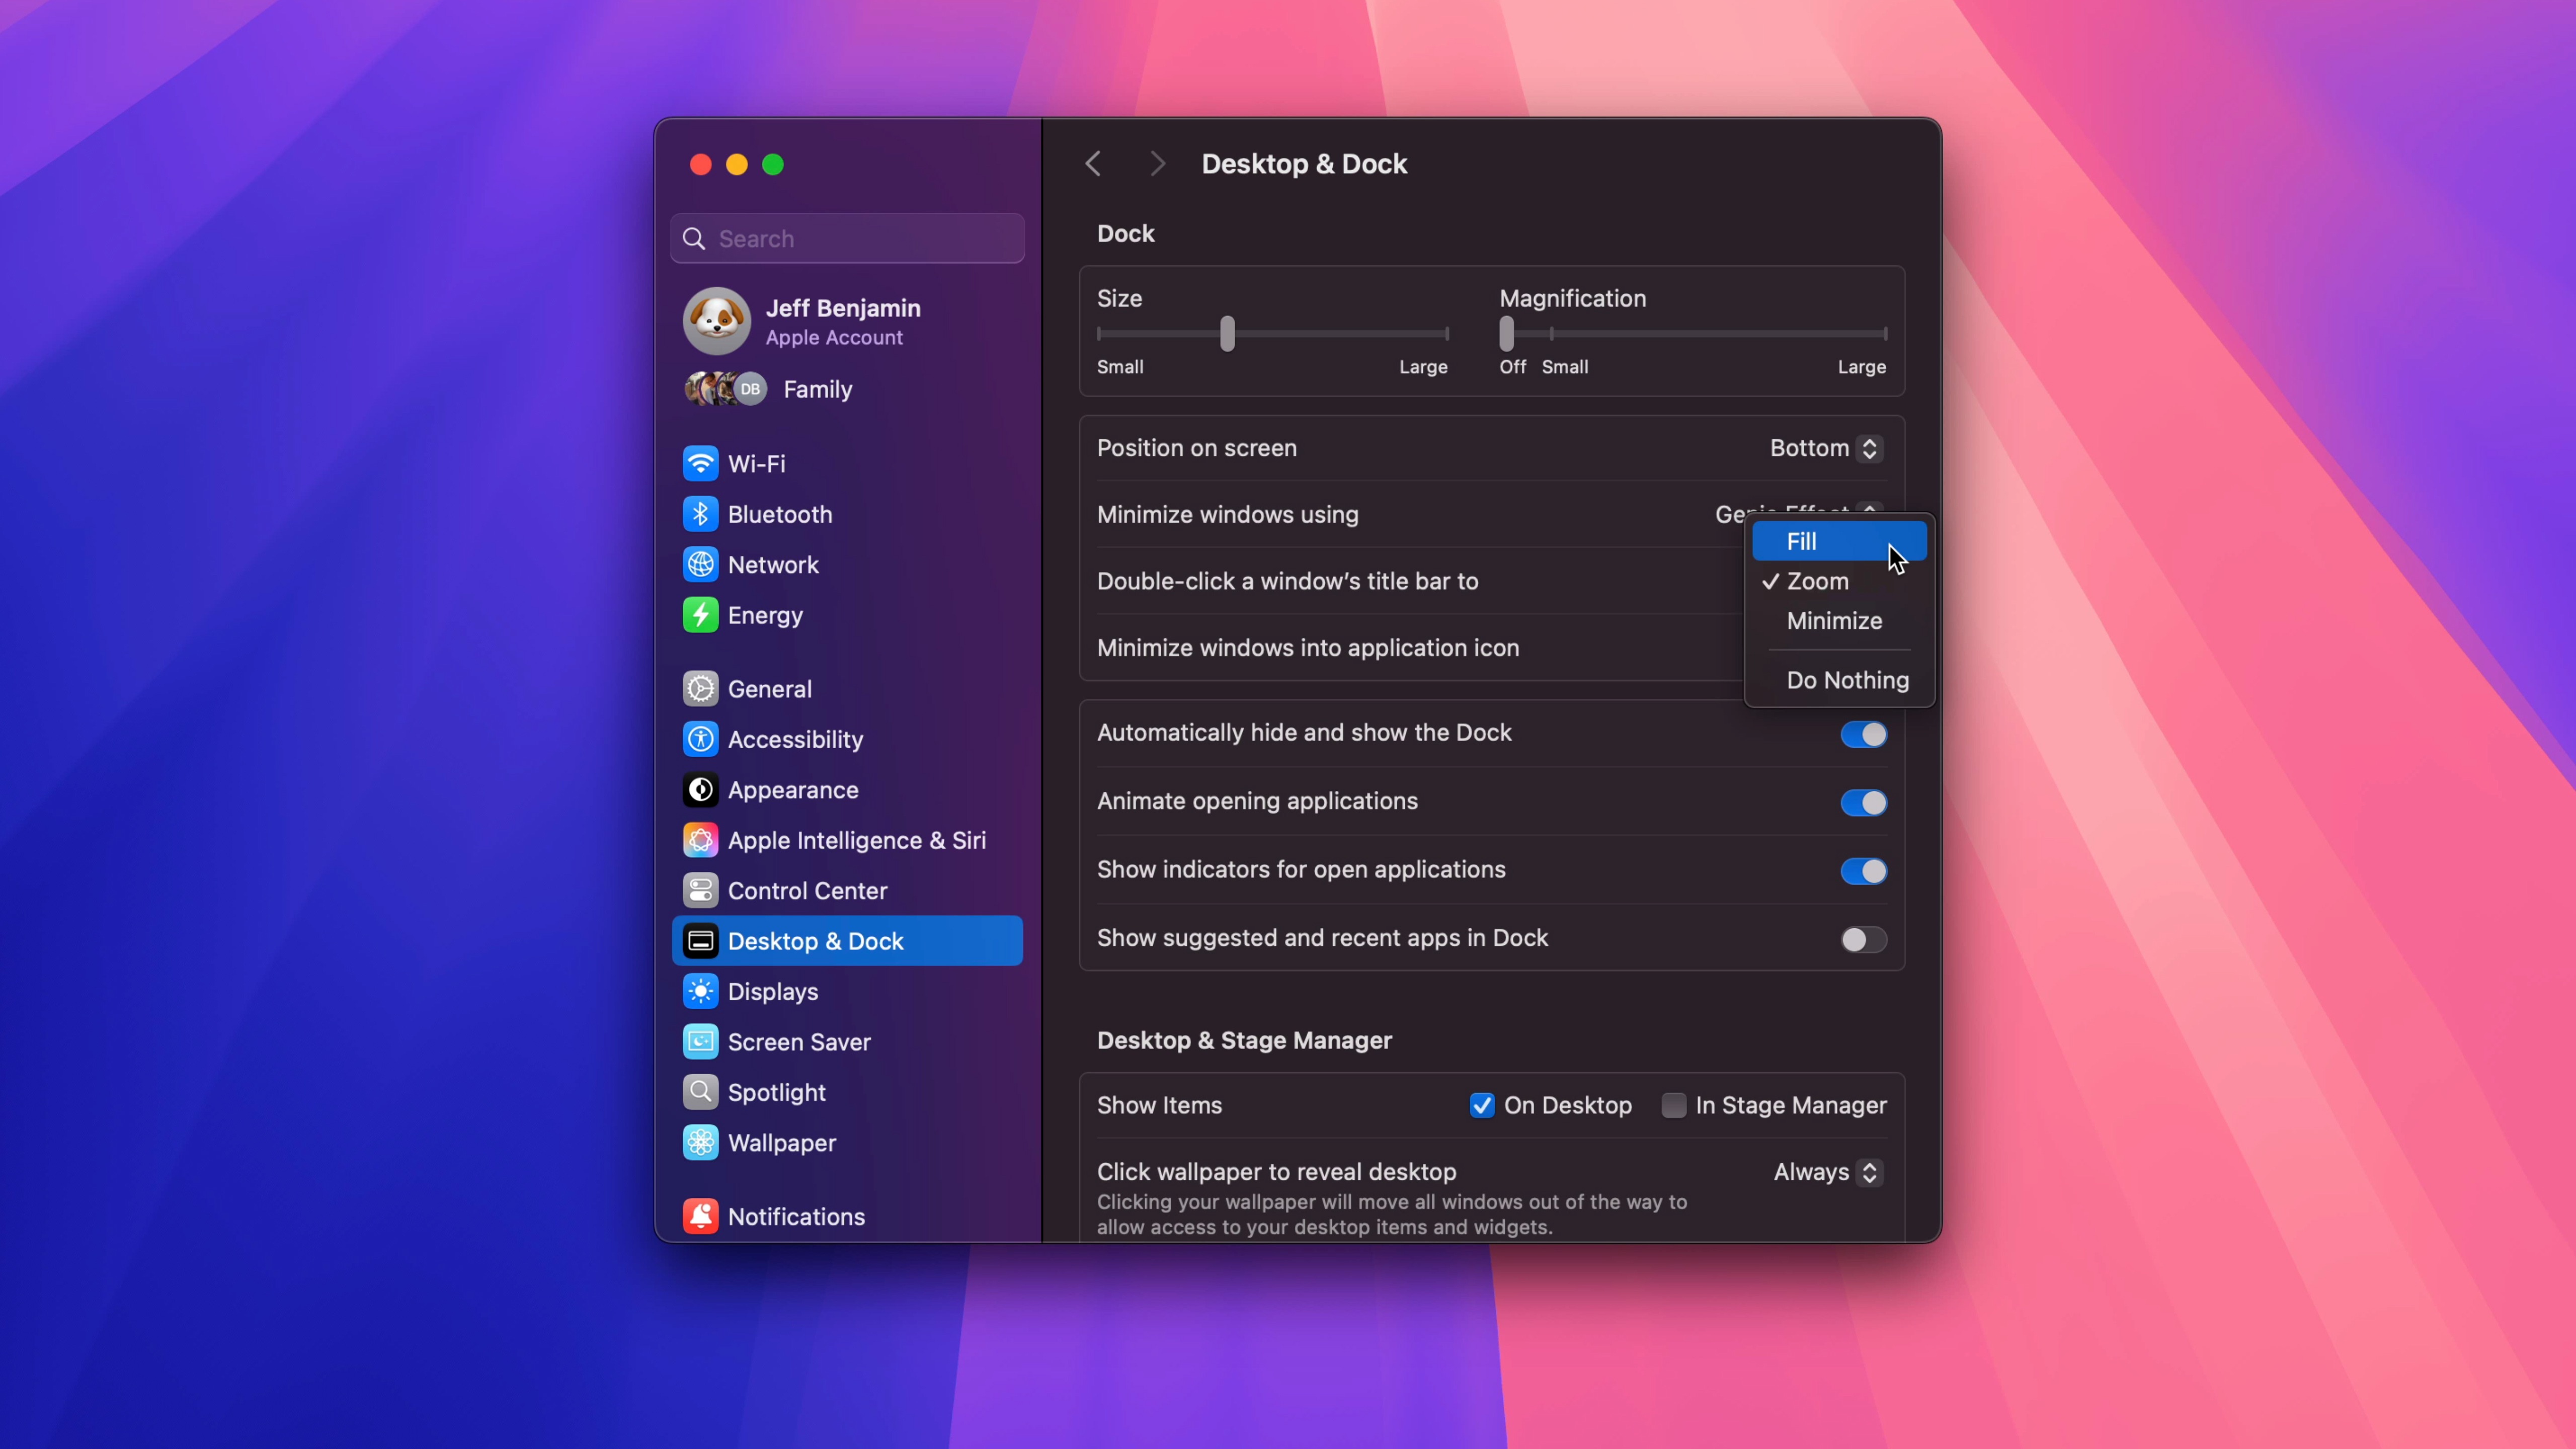The width and height of the screenshot is (2576, 1449).
Task: Open the Position on screen dropdown
Action: 1824,448
